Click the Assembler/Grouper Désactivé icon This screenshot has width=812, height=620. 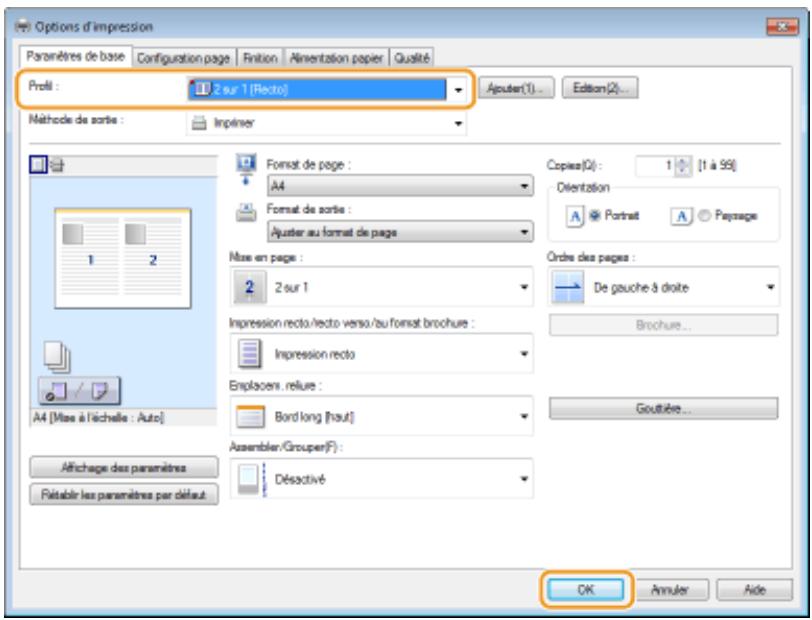[252, 479]
